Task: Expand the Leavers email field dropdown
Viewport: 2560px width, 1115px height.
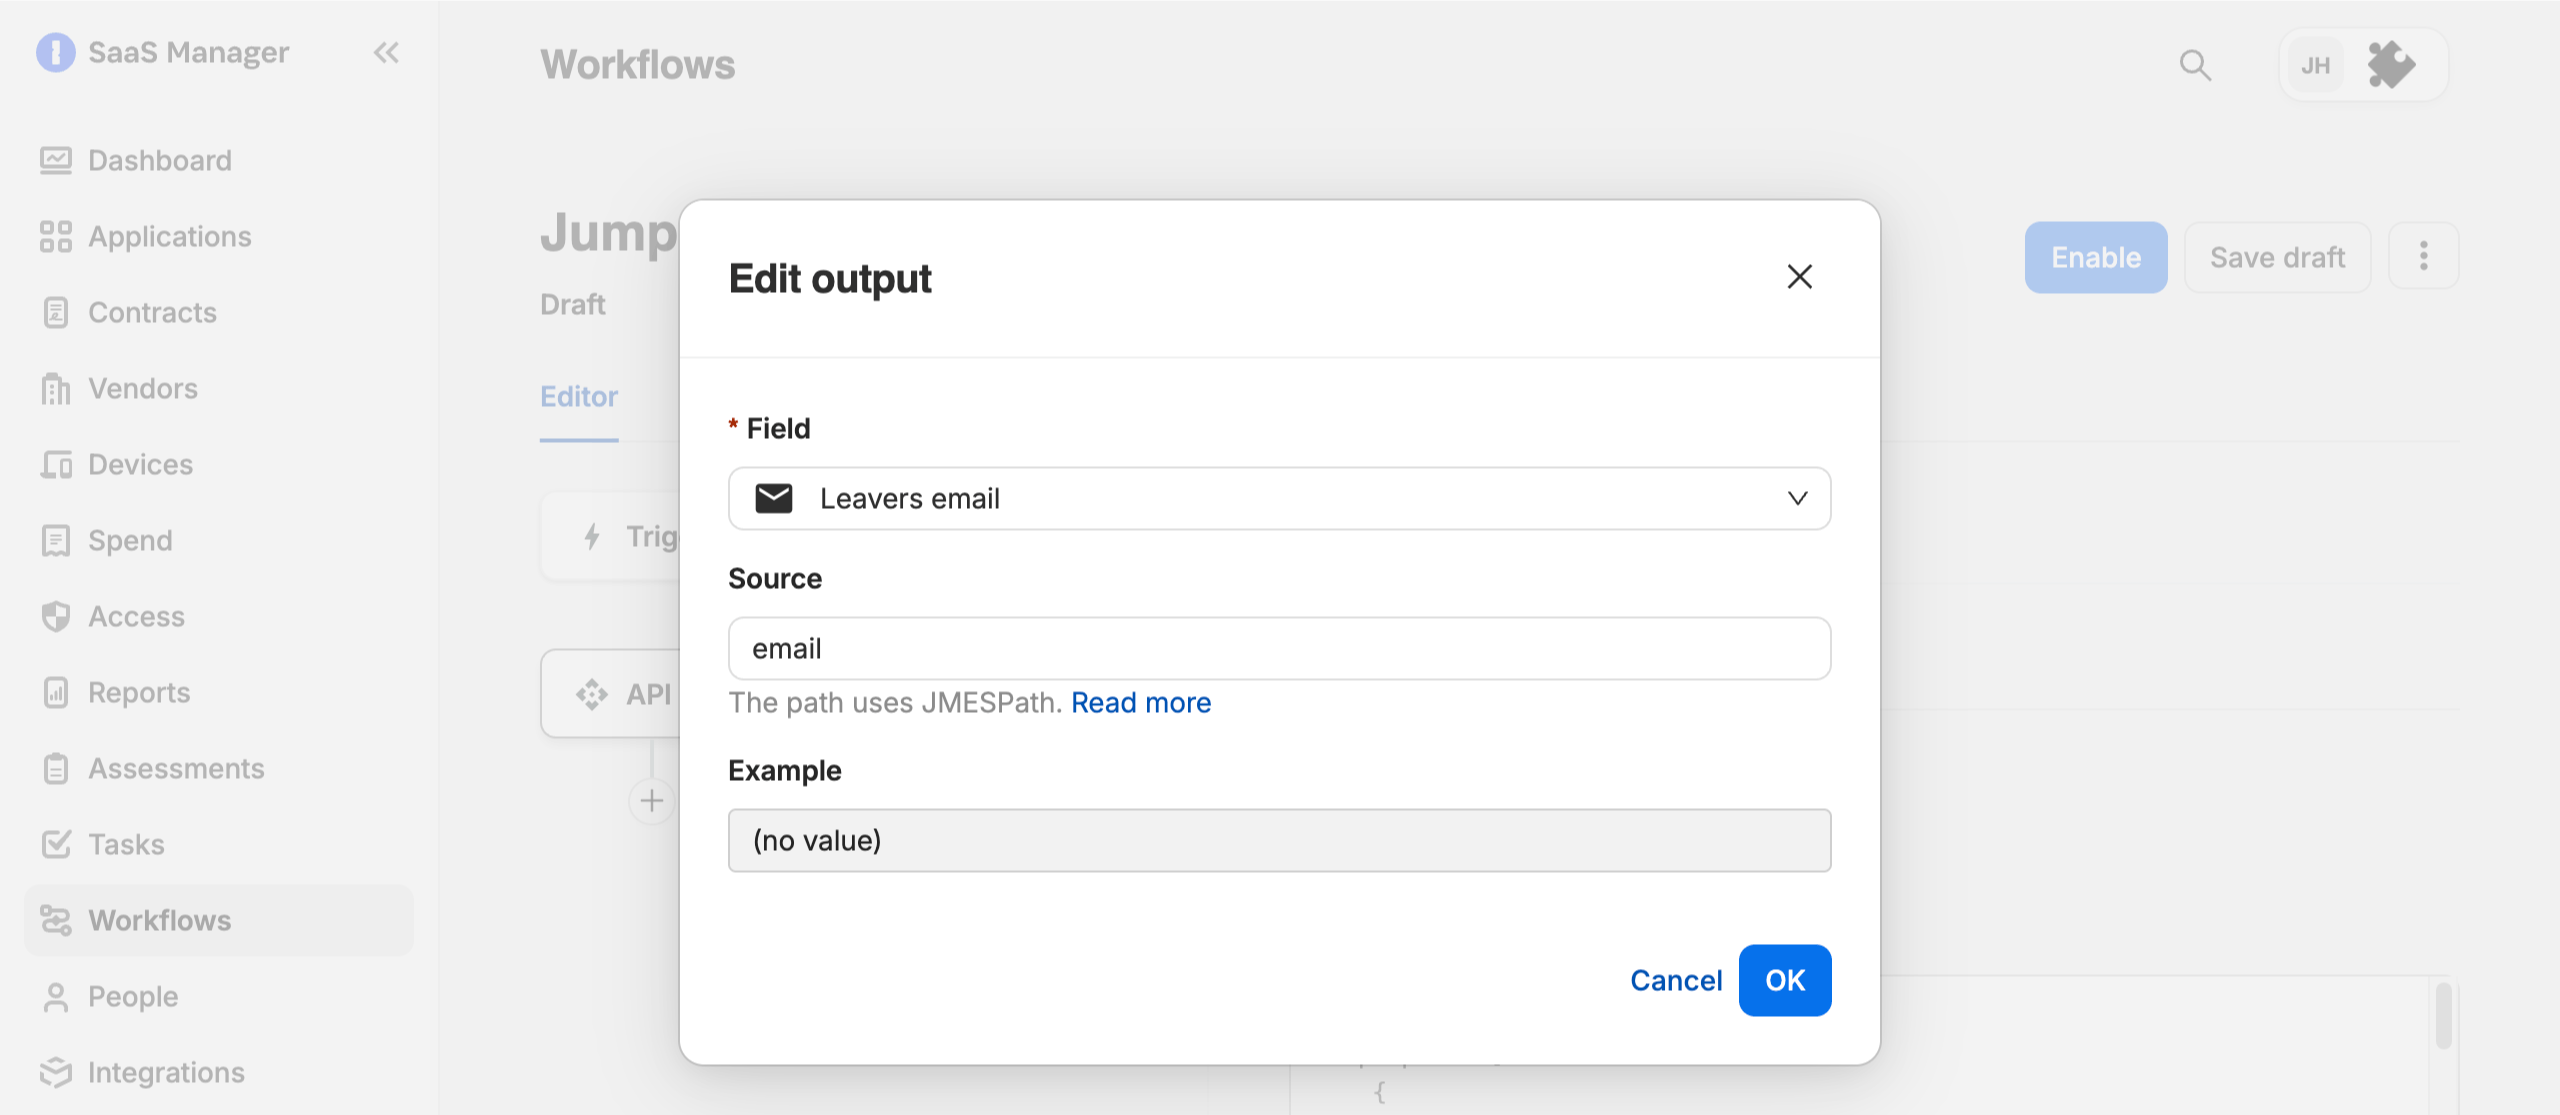Action: coord(1279,498)
